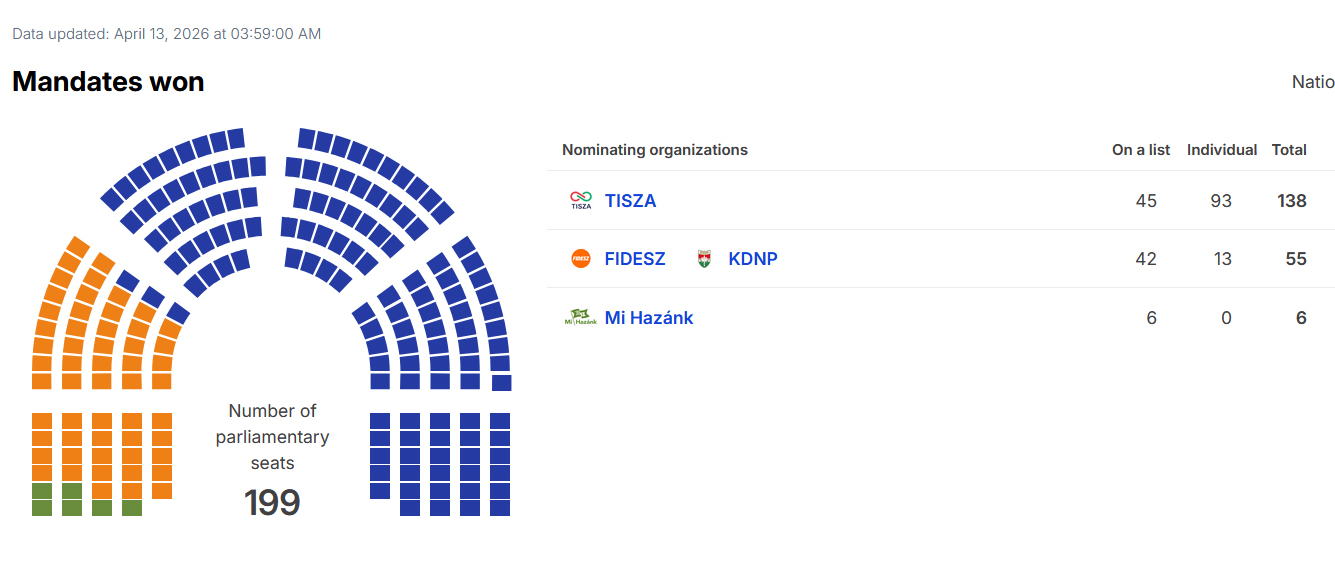Click the Mi Hazánk party logo
1335x561 pixels.
coord(581,318)
